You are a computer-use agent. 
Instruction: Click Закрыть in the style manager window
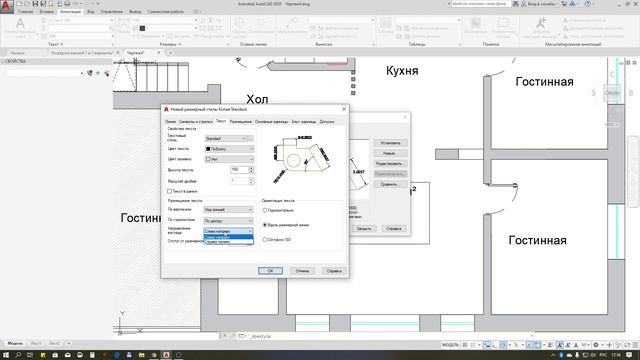point(364,229)
